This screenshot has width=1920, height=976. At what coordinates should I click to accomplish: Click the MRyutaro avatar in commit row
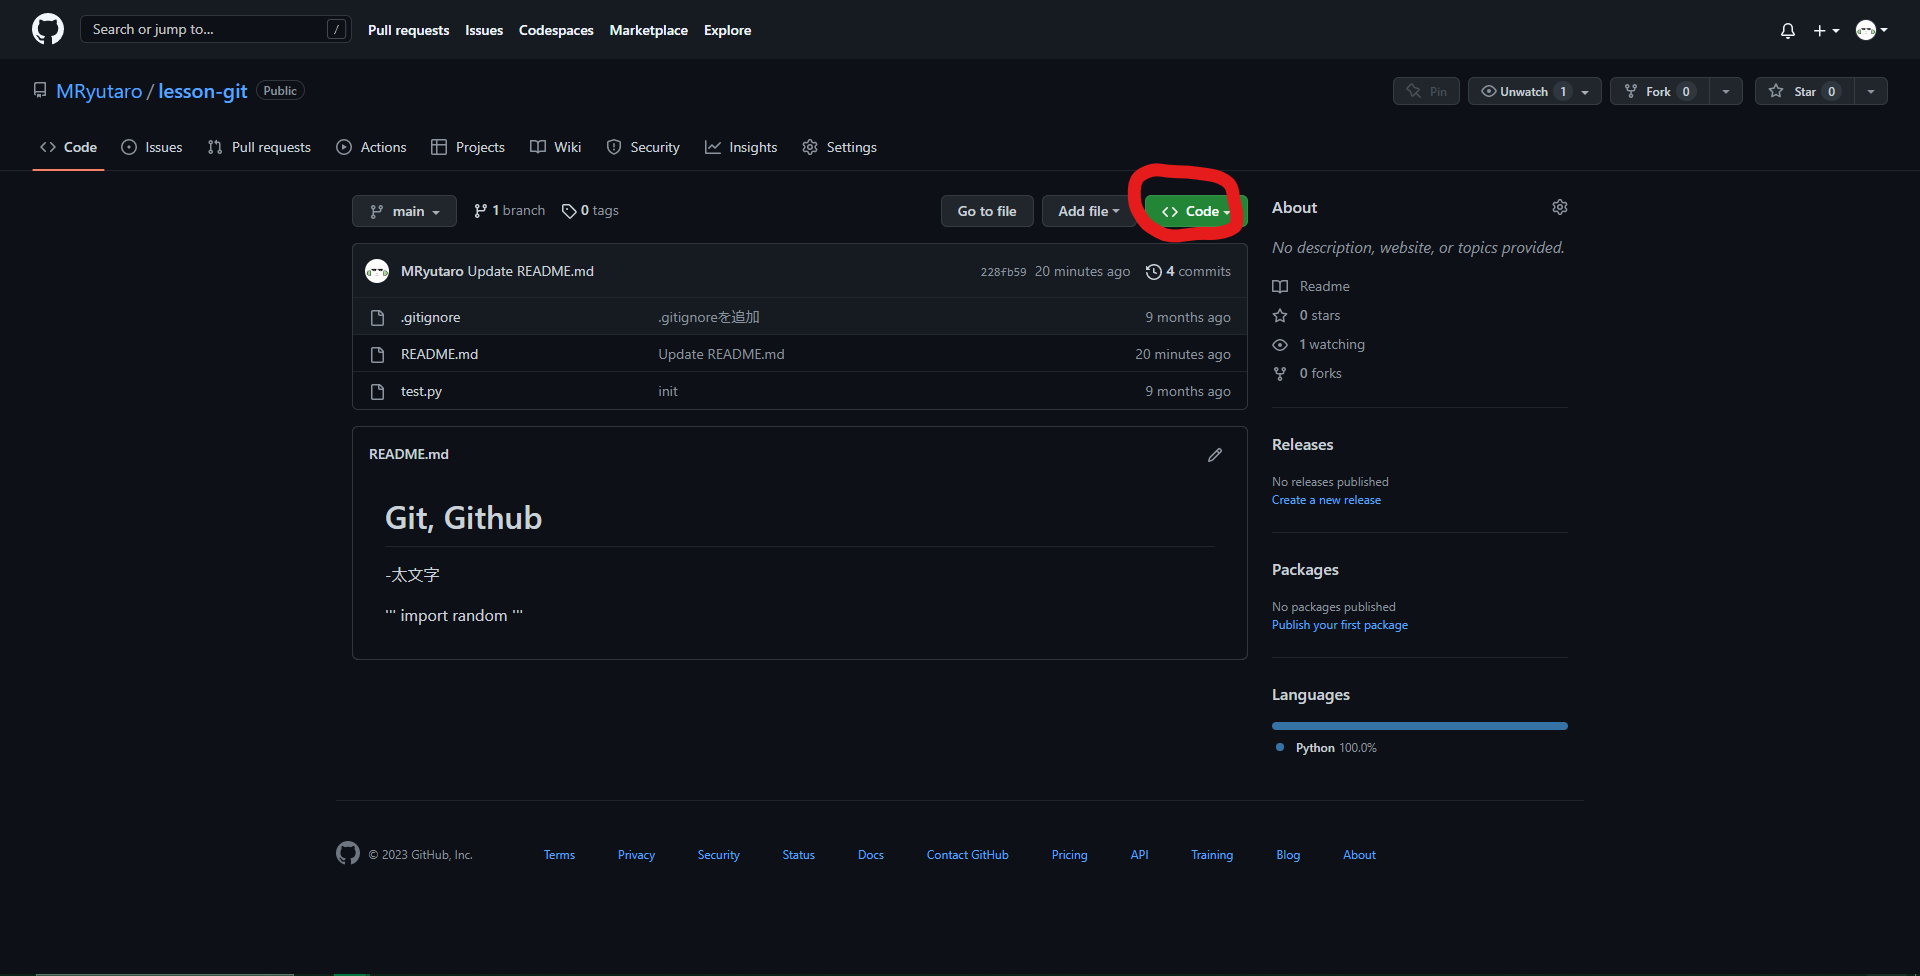(377, 271)
